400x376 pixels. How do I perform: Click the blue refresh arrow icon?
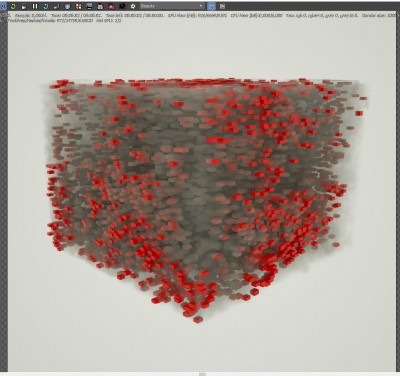coord(46,6)
